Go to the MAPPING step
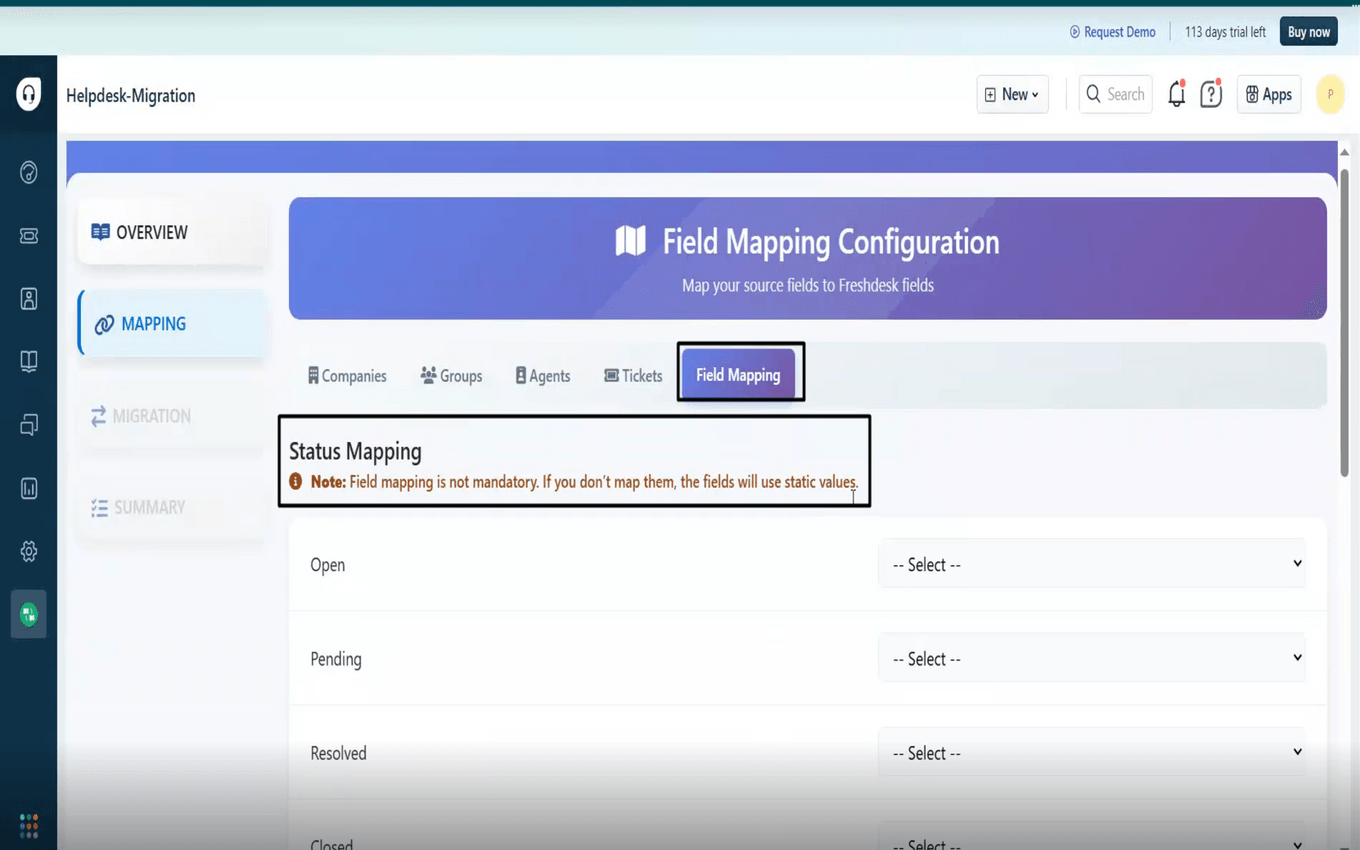This screenshot has width=1360, height=850. click(x=172, y=324)
